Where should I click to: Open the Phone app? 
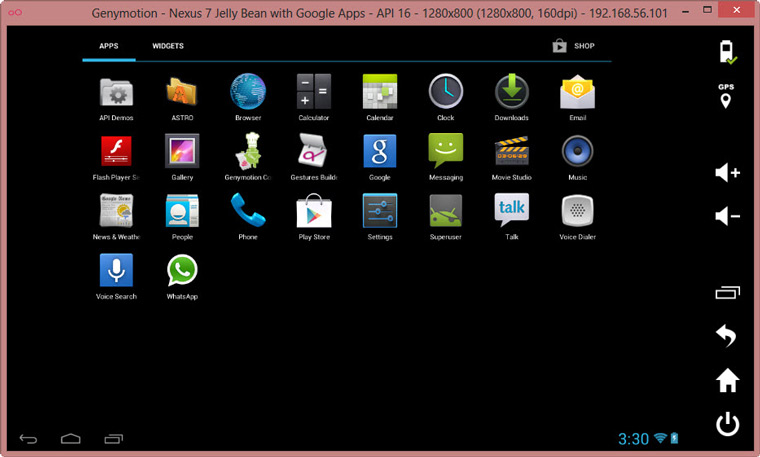248,218
